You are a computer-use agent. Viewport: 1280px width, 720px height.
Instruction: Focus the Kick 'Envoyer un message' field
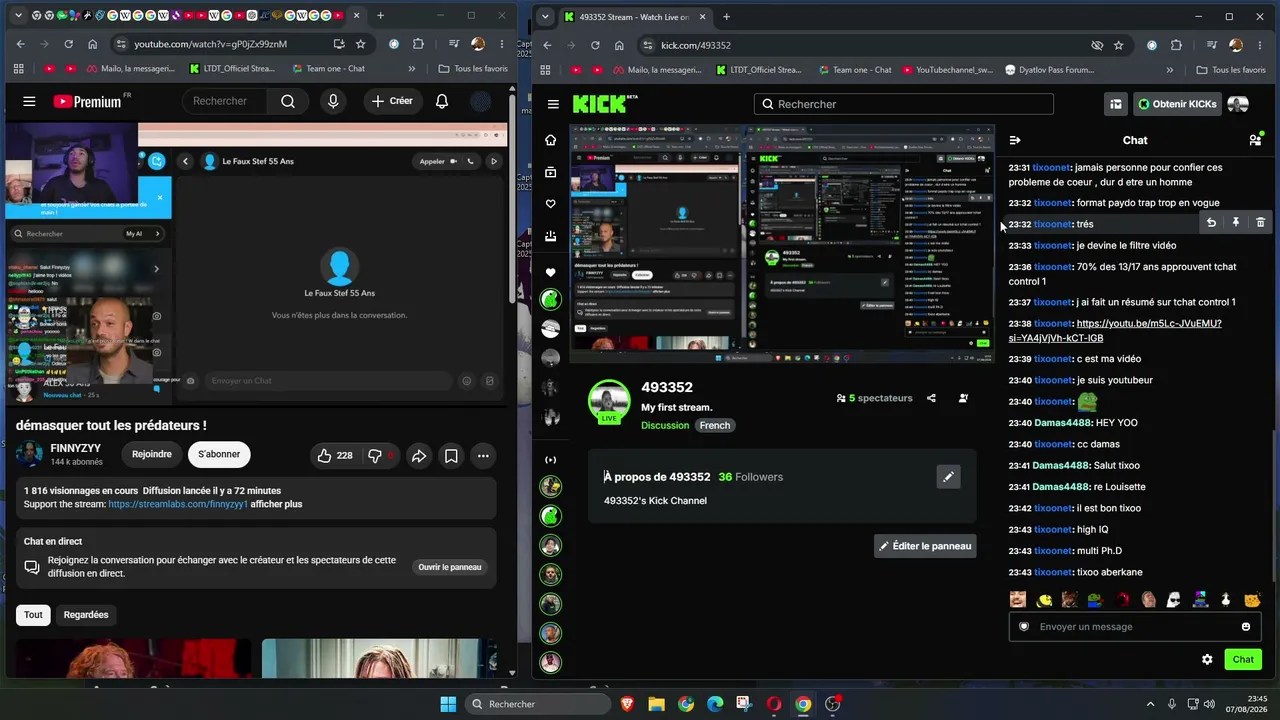coord(1134,627)
